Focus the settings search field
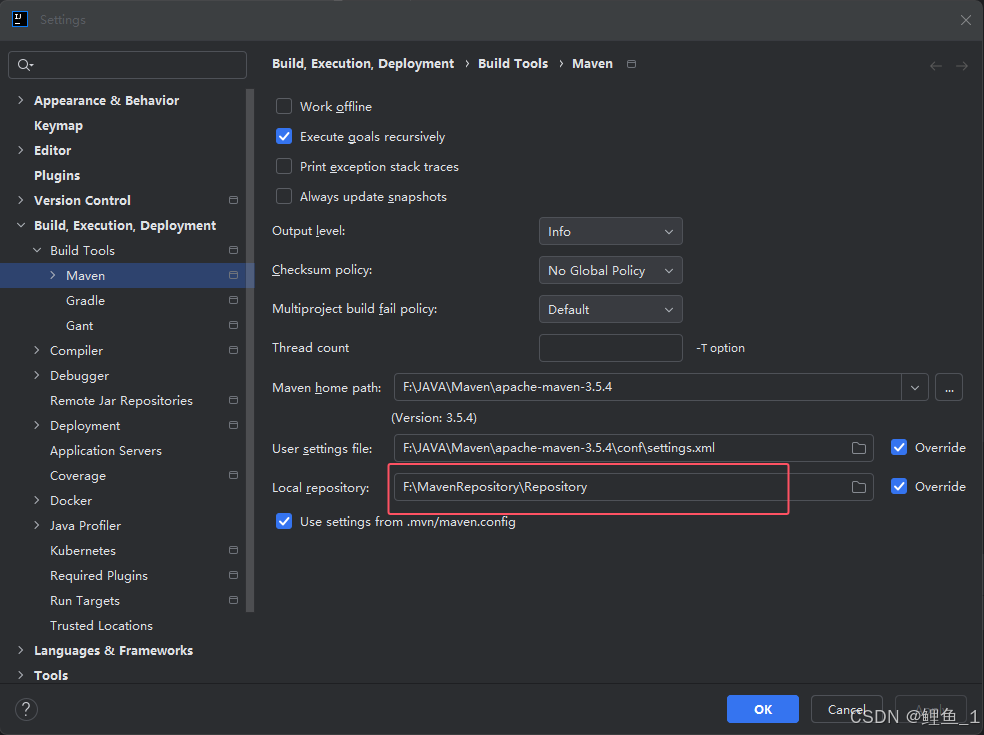Screen dimensions: 984x735 click(x=127, y=65)
